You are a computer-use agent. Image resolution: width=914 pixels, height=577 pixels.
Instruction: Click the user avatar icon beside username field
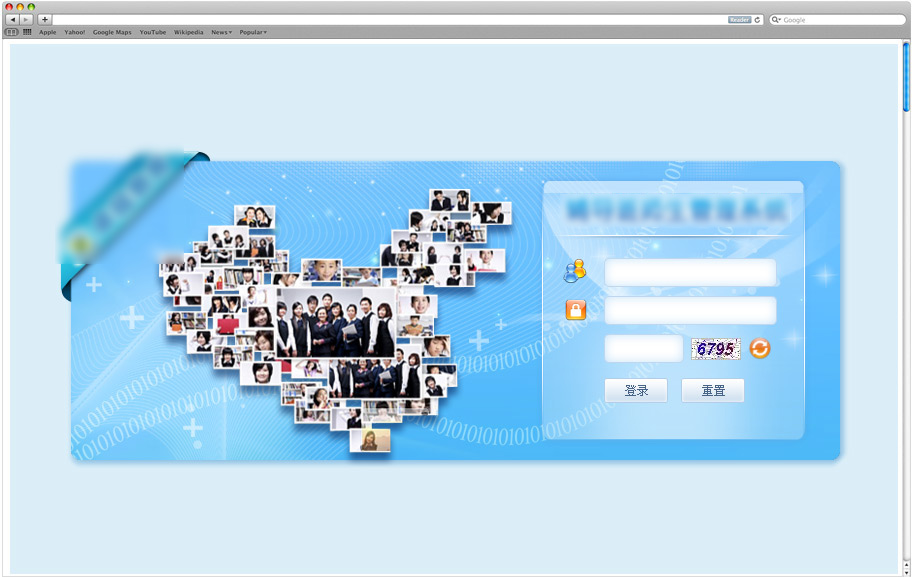(x=575, y=271)
